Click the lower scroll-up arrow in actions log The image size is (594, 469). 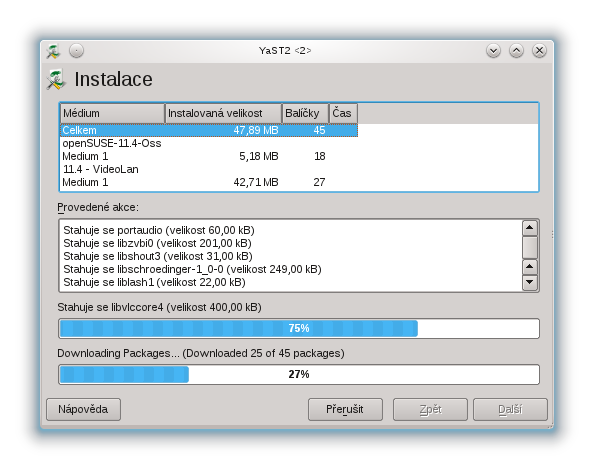[x=530, y=267]
